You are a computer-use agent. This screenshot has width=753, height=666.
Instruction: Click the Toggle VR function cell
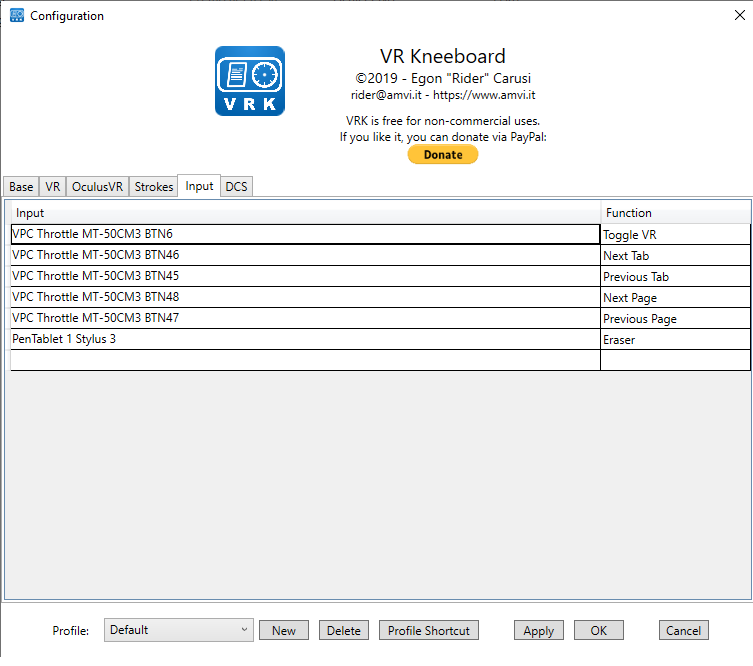pos(675,234)
